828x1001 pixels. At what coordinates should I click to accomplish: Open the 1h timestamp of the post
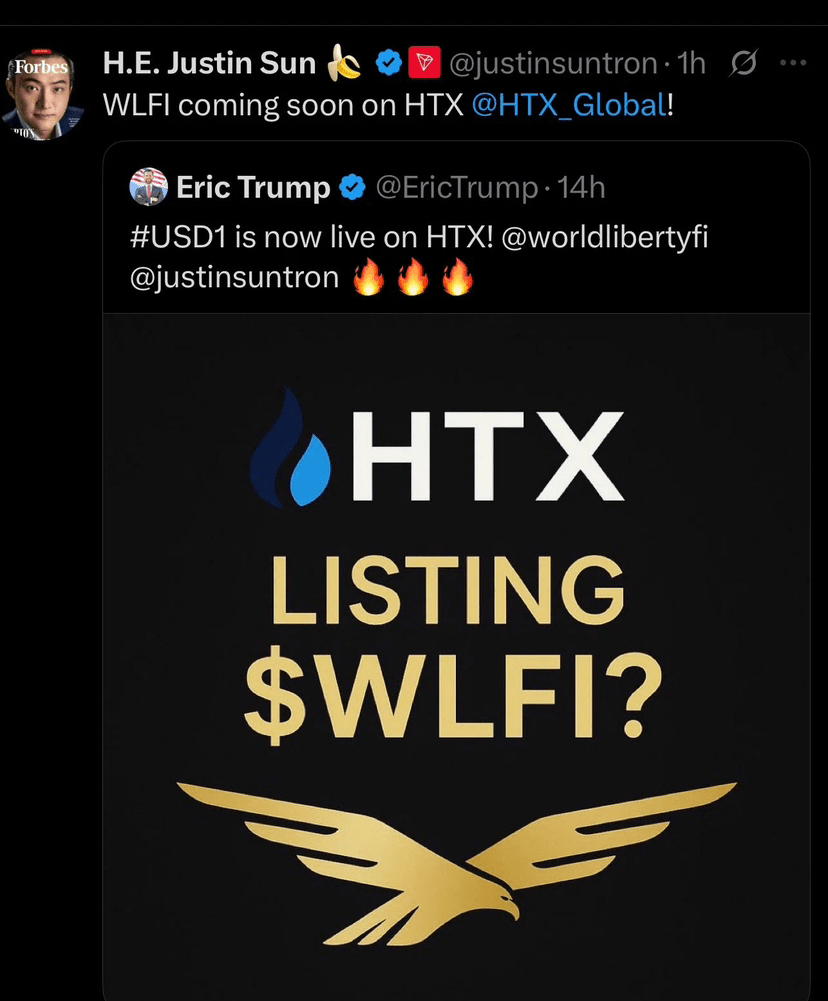click(691, 63)
